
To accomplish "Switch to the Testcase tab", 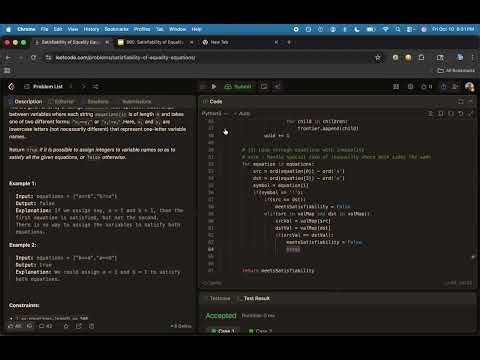I will [x=217, y=298].
